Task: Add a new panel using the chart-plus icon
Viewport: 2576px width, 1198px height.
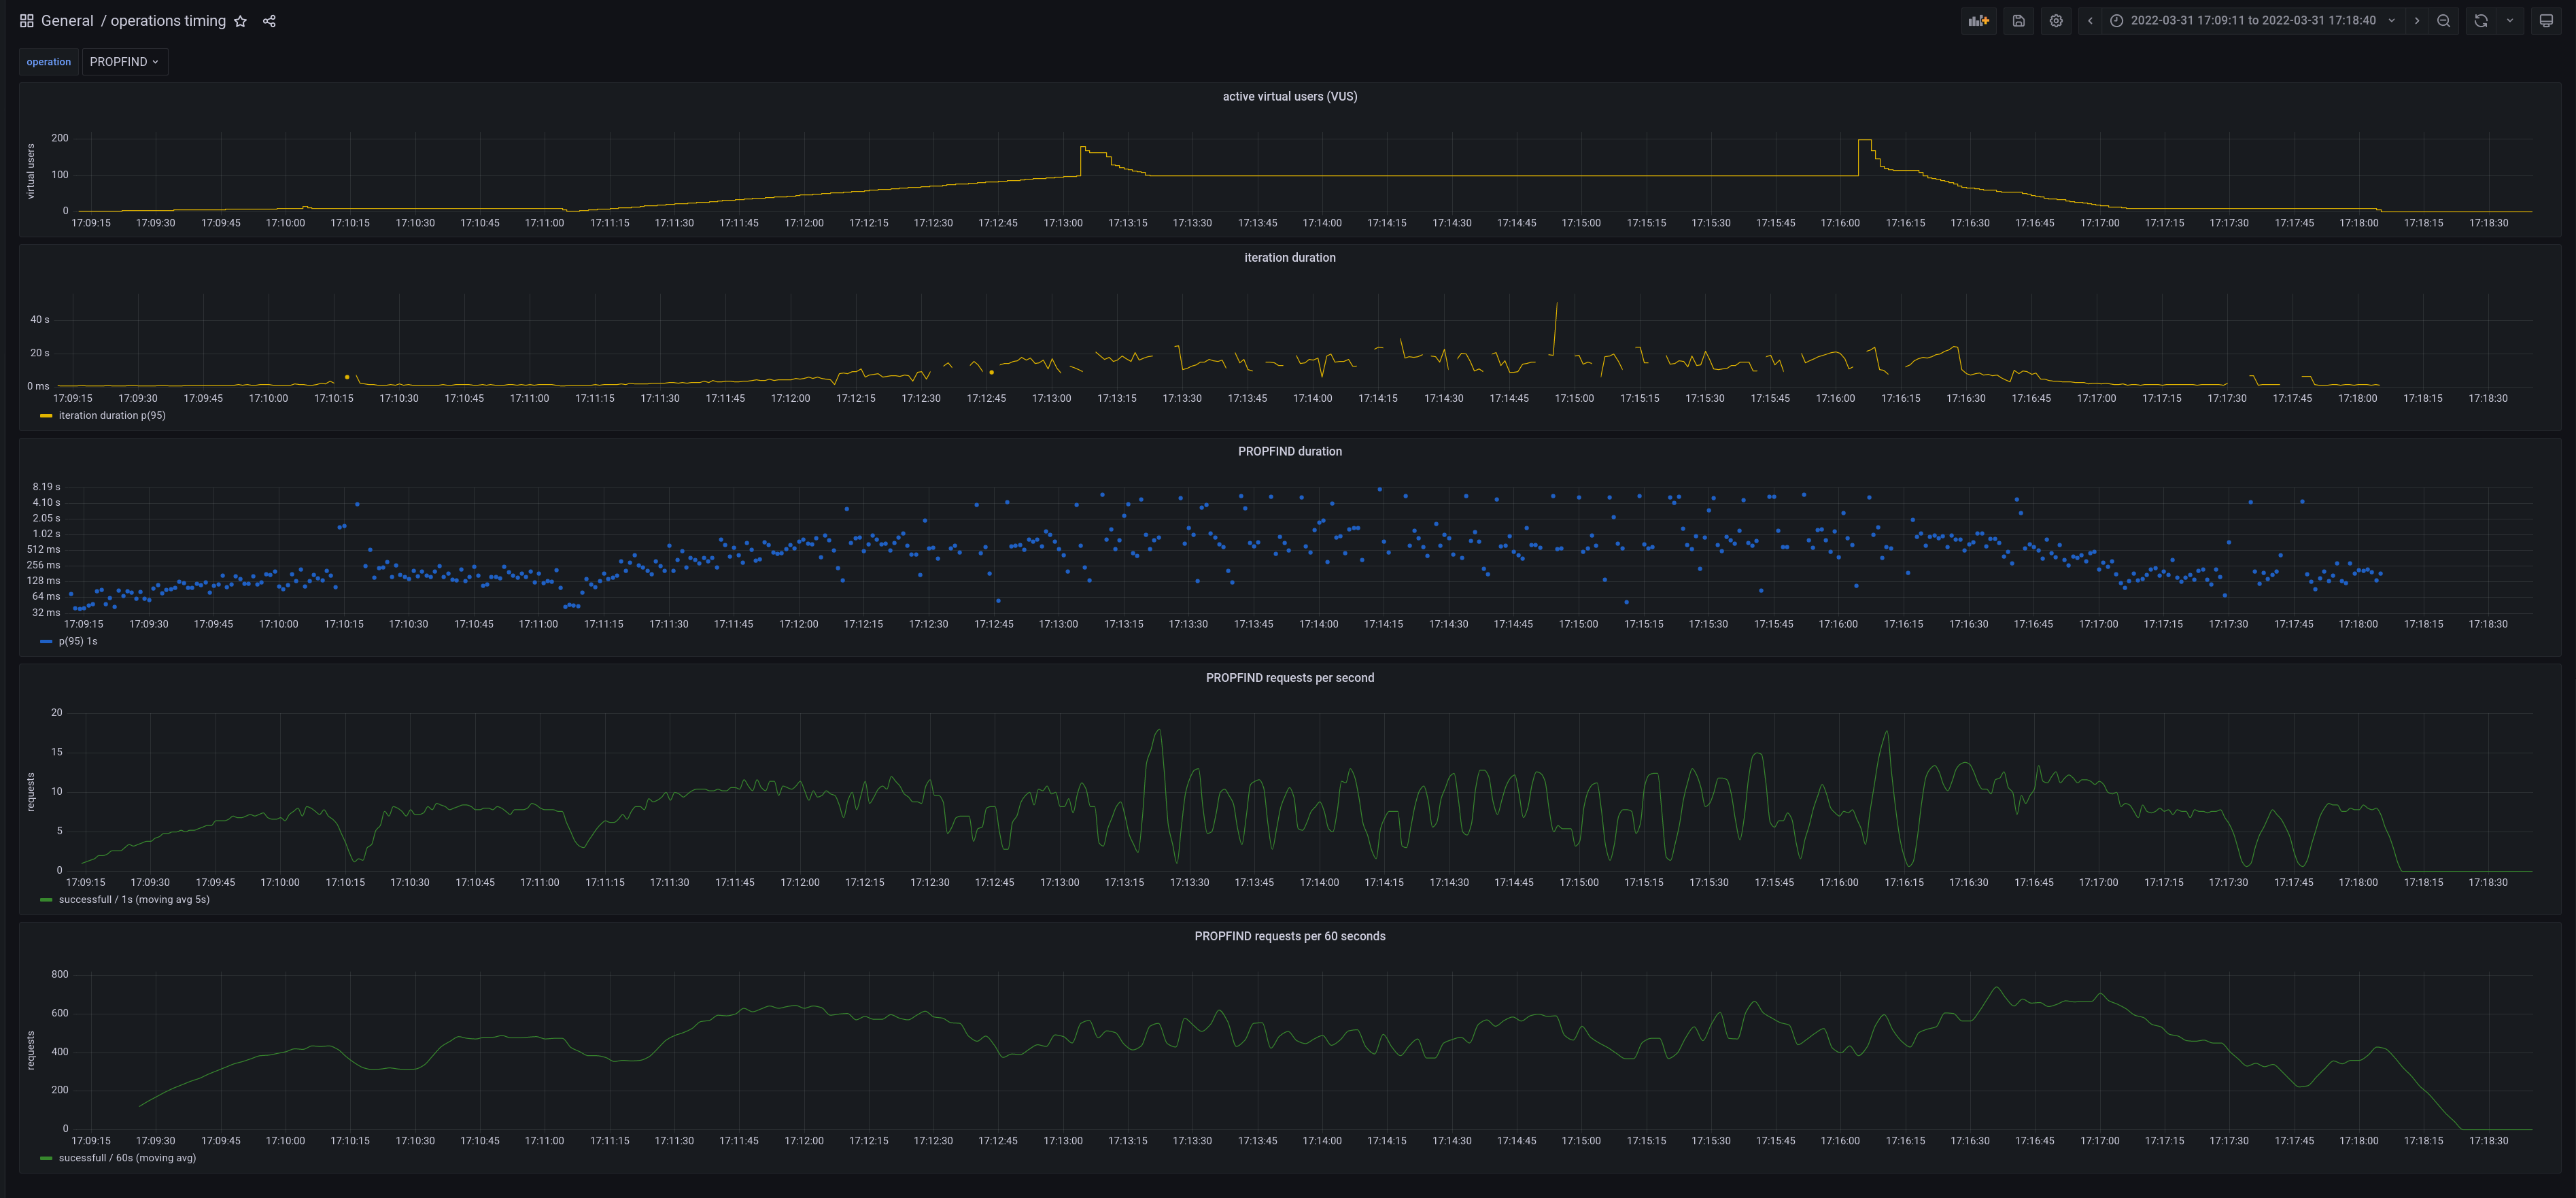Action: 1978,21
